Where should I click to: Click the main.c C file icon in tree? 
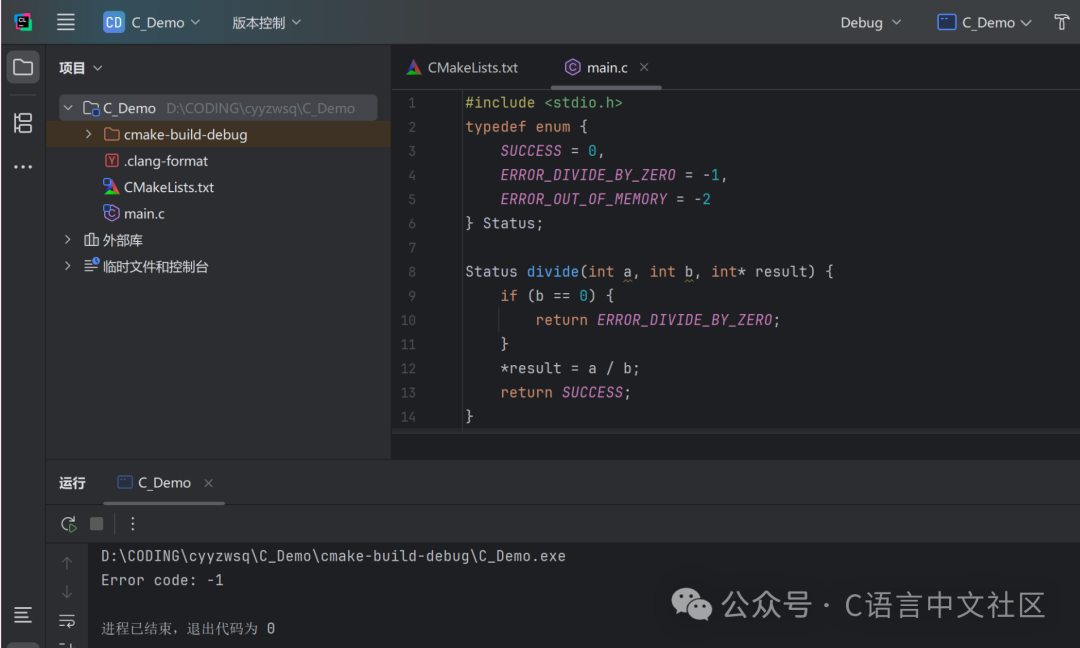[x=111, y=213]
